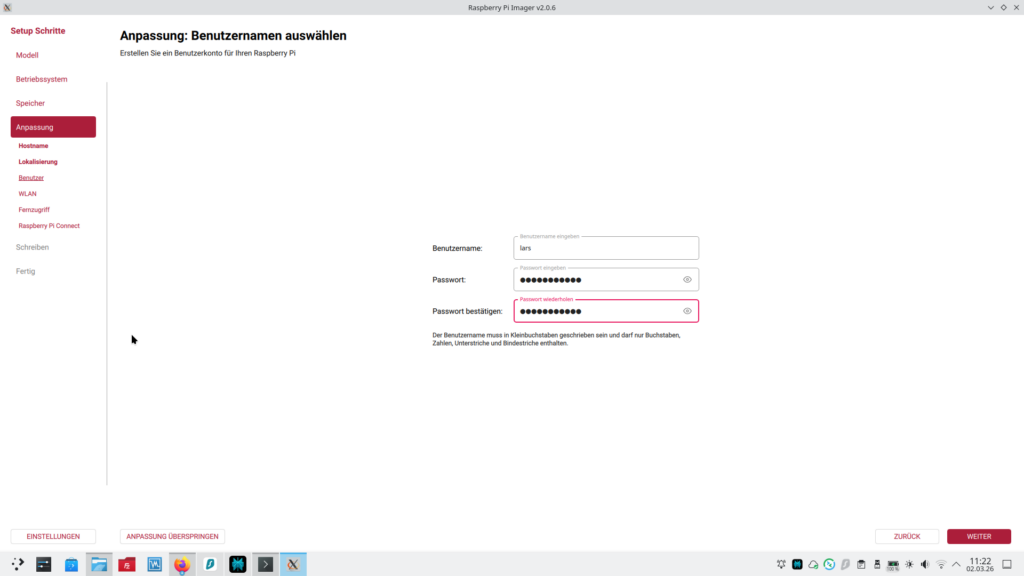Open the Wi-Fi network tray icon

point(940,564)
